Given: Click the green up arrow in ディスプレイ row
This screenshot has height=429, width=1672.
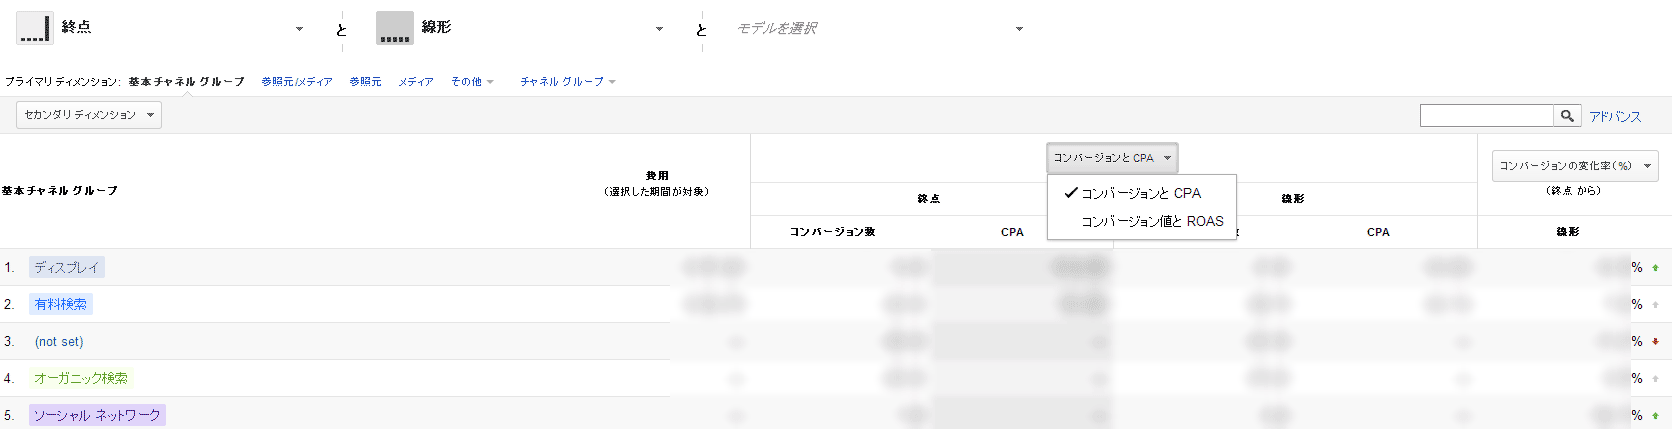Looking at the screenshot, I should click(x=1656, y=268).
